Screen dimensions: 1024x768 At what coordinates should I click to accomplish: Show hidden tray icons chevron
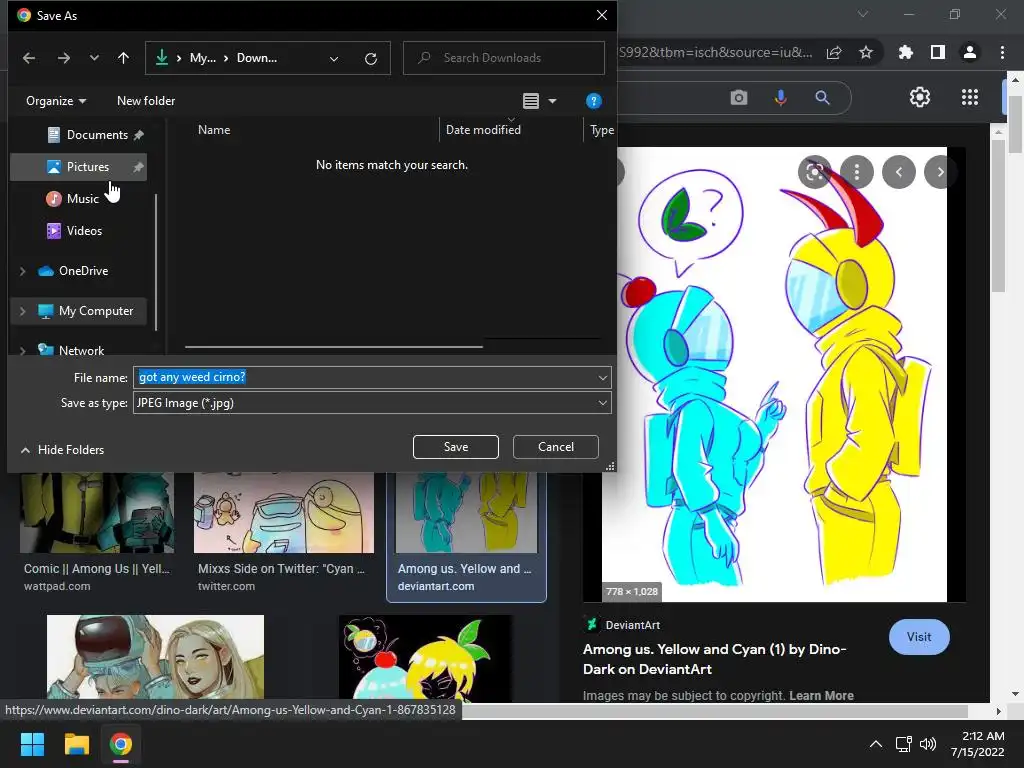[876, 744]
